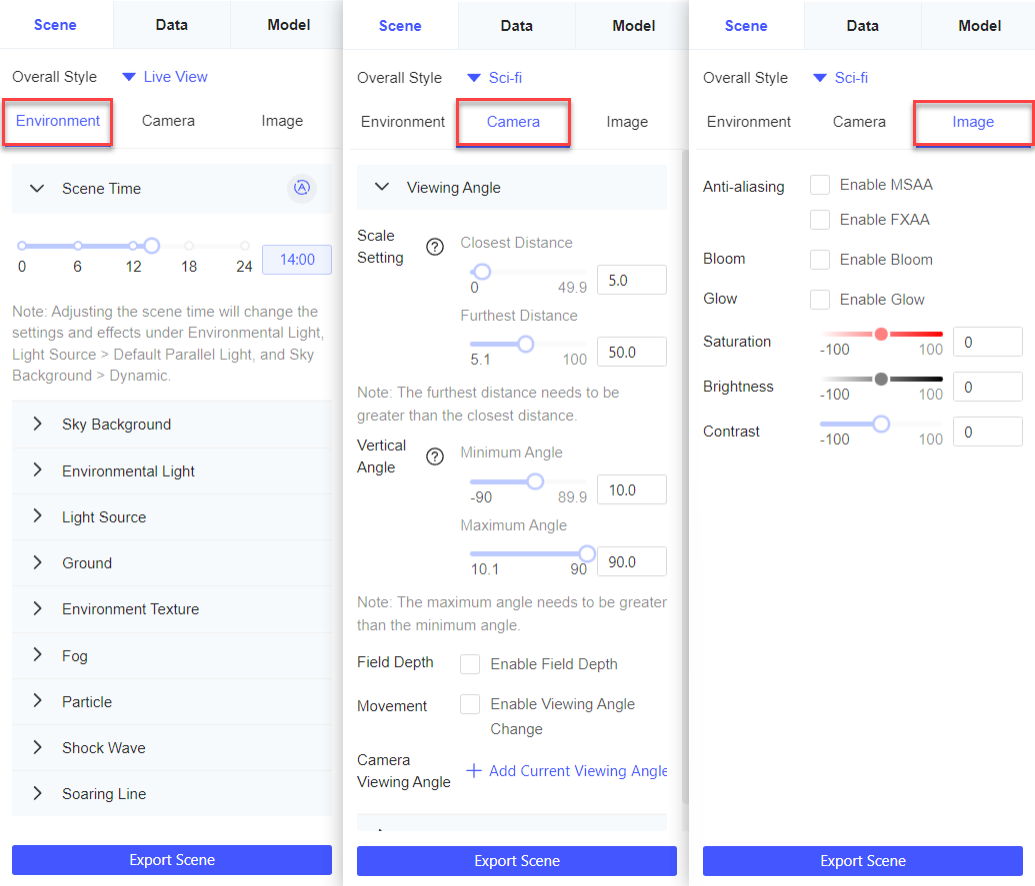Check Enable Viewing Angle Change box
Viewport: 1035px width, 886px height.
pyautogui.click(x=470, y=704)
